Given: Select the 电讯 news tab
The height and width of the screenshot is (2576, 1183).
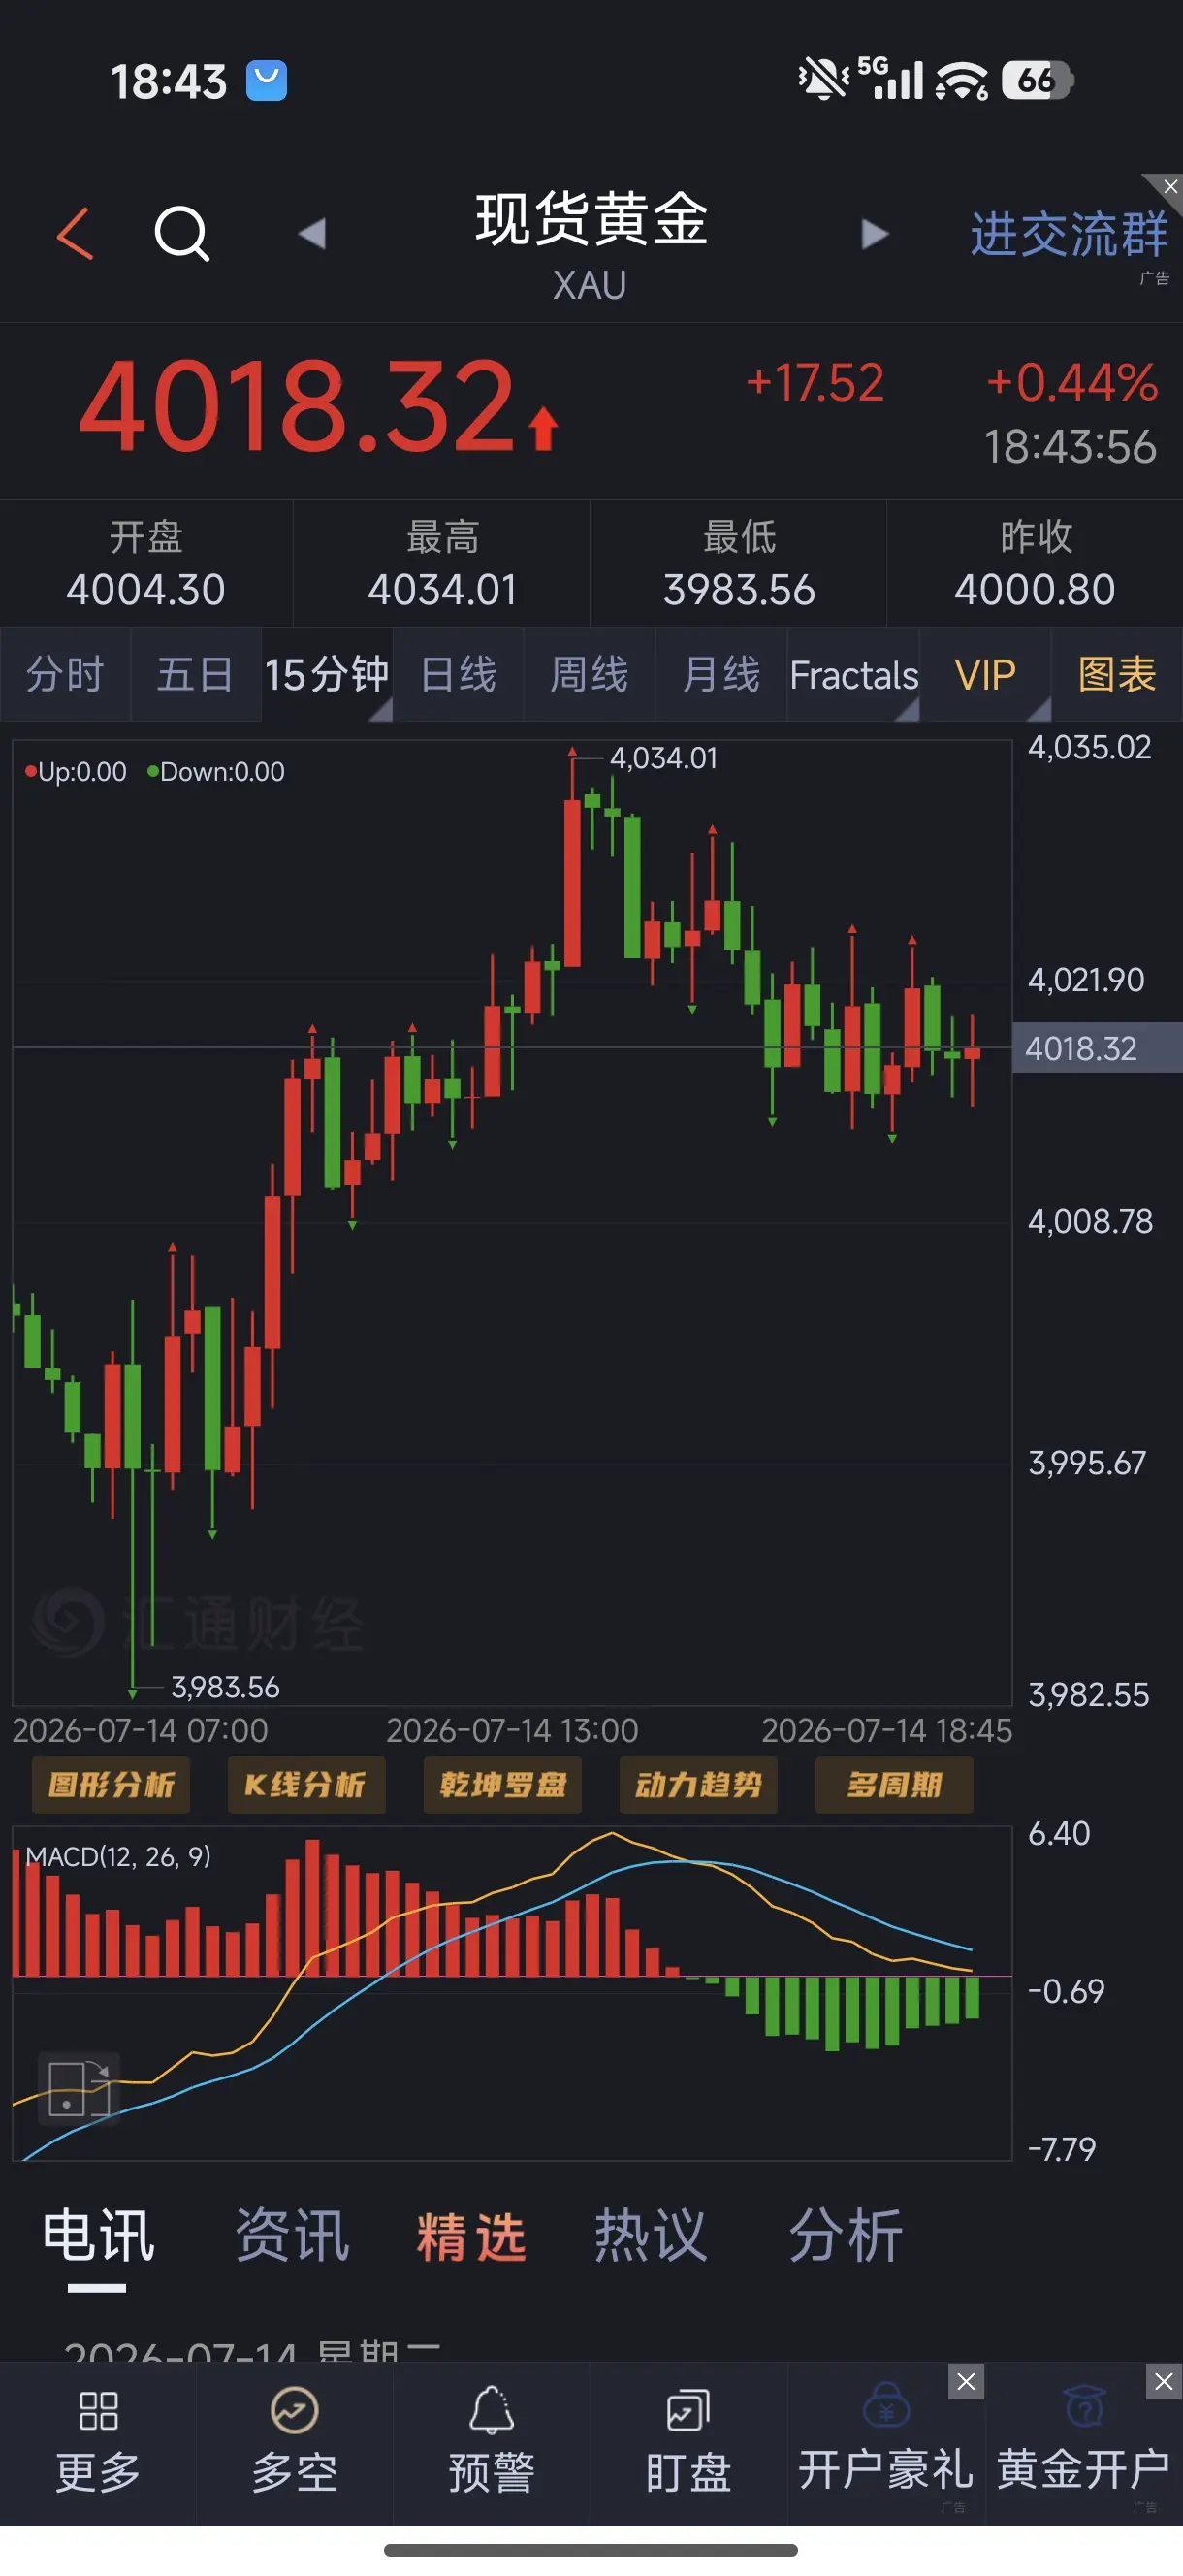Looking at the screenshot, I should coord(98,2235).
